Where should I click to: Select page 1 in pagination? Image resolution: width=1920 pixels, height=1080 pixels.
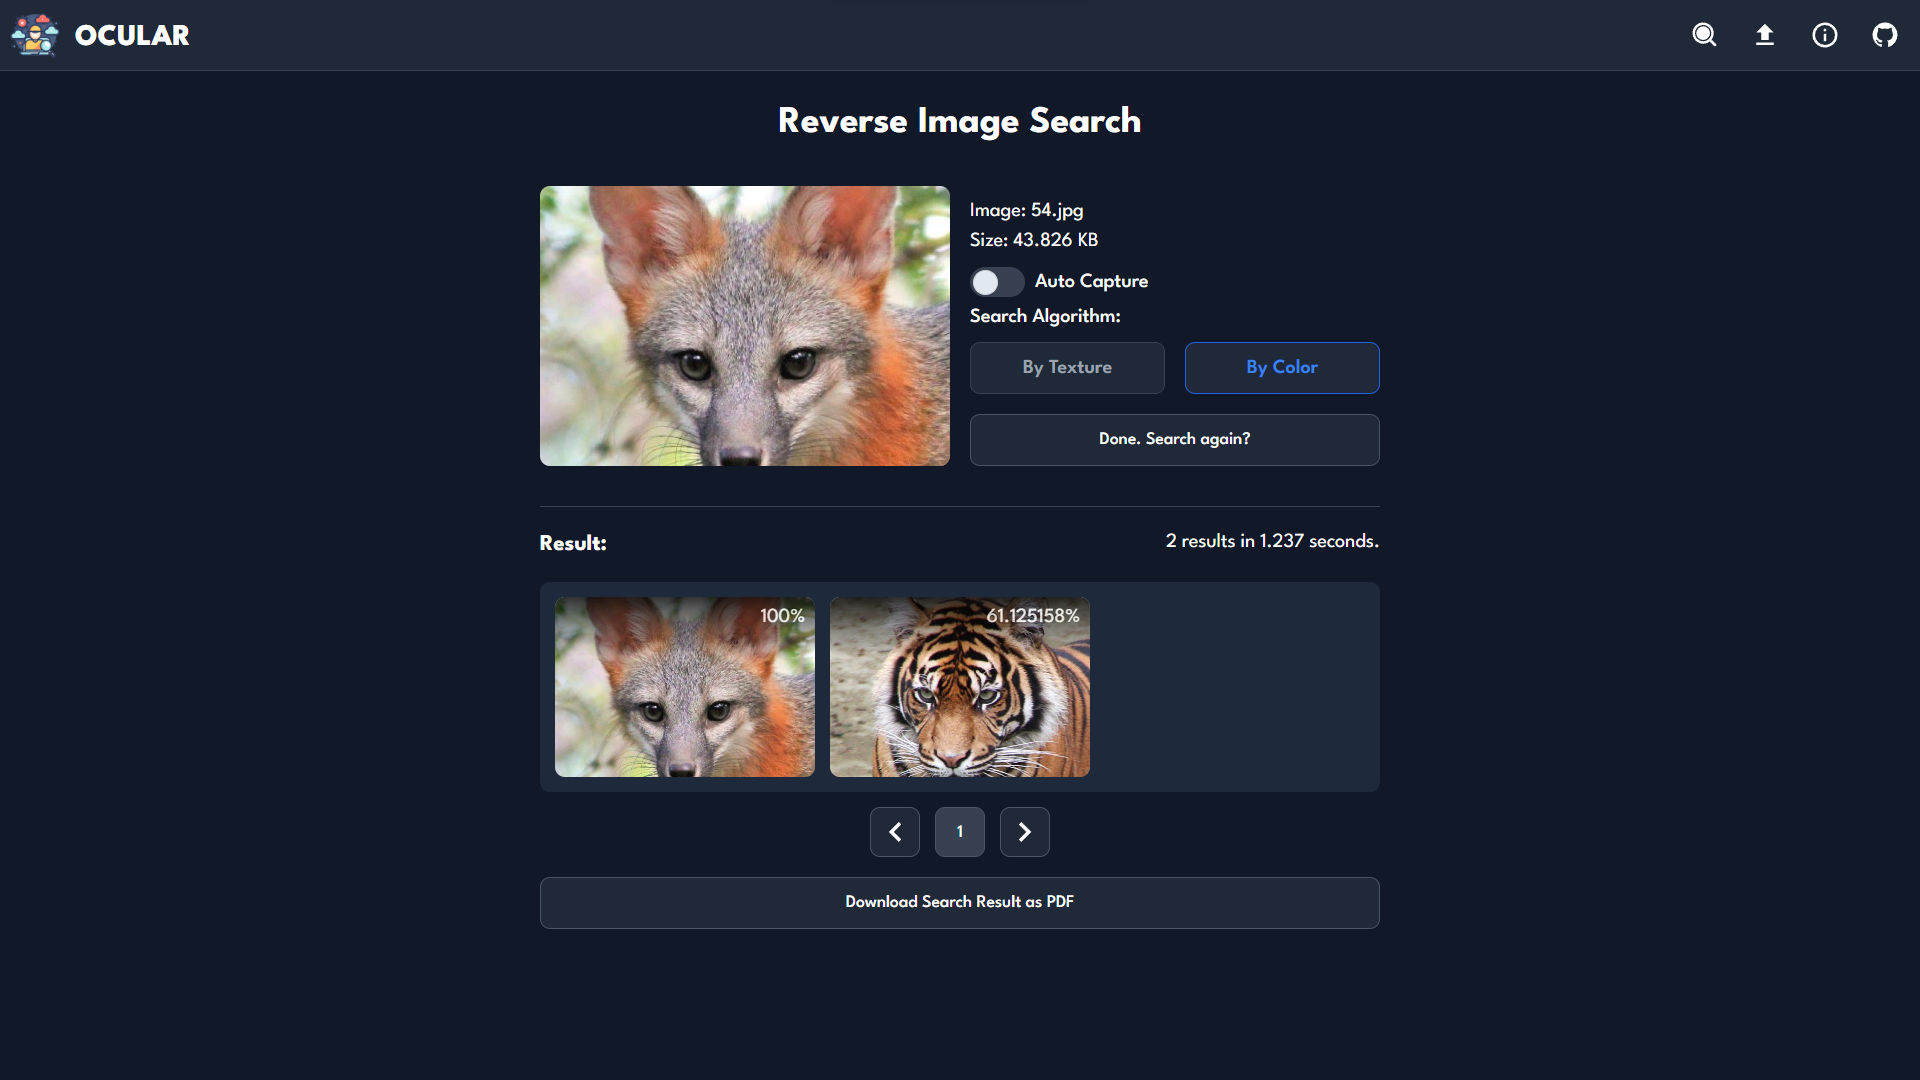[960, 832]
